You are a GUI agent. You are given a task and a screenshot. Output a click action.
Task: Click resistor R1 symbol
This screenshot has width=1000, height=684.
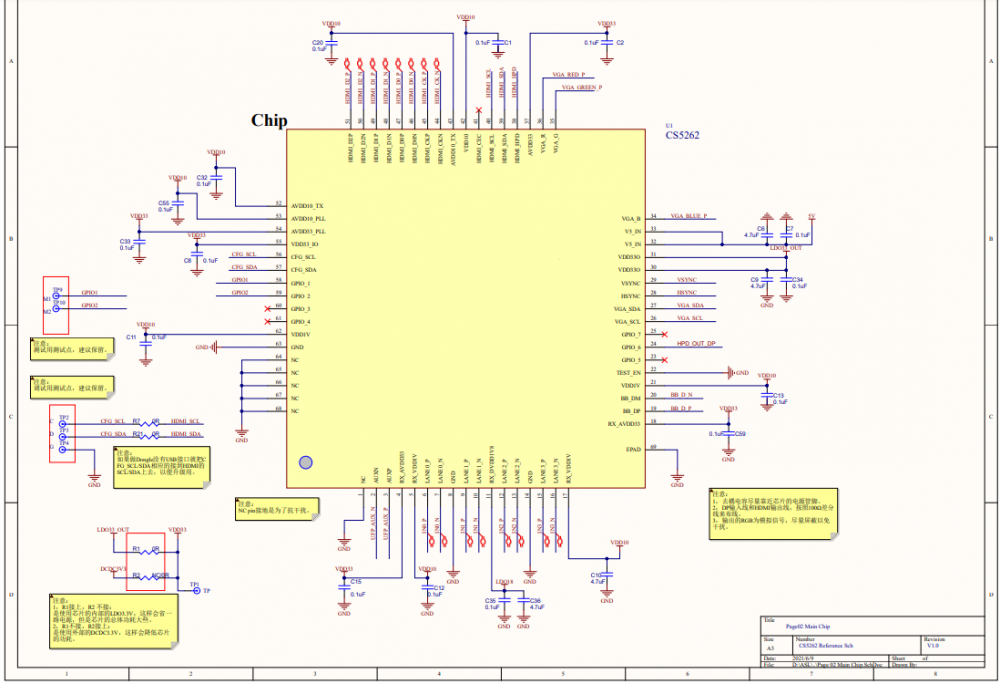click(149, 551)
